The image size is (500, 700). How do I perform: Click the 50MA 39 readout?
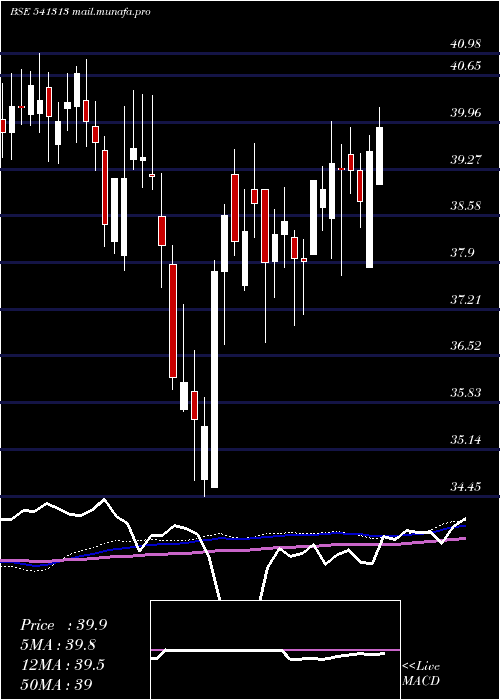(x=56, y=684)
